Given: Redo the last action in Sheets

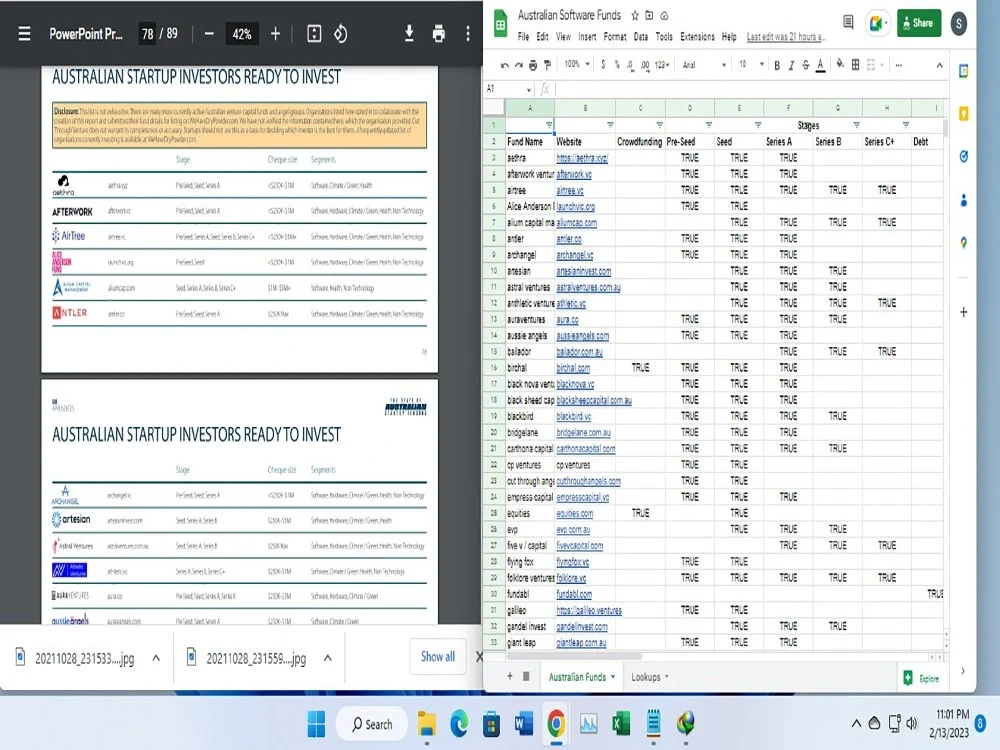Looking at the screenshot, I should (518, 64).
